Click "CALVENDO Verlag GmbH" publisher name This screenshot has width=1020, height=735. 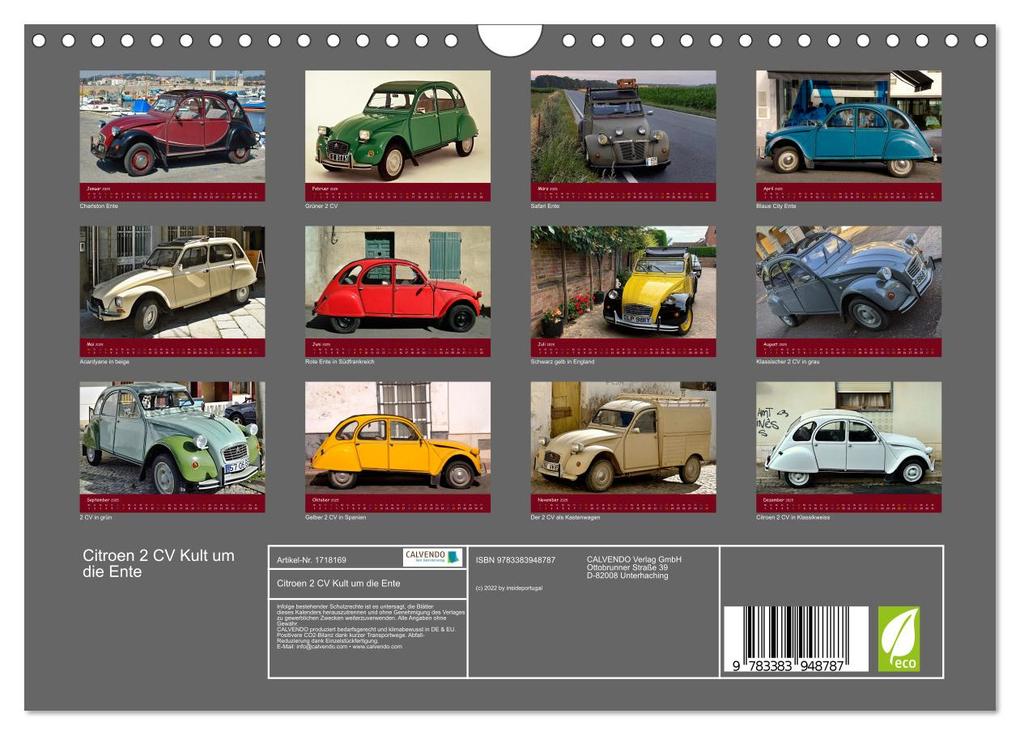[x=634, y=559]
